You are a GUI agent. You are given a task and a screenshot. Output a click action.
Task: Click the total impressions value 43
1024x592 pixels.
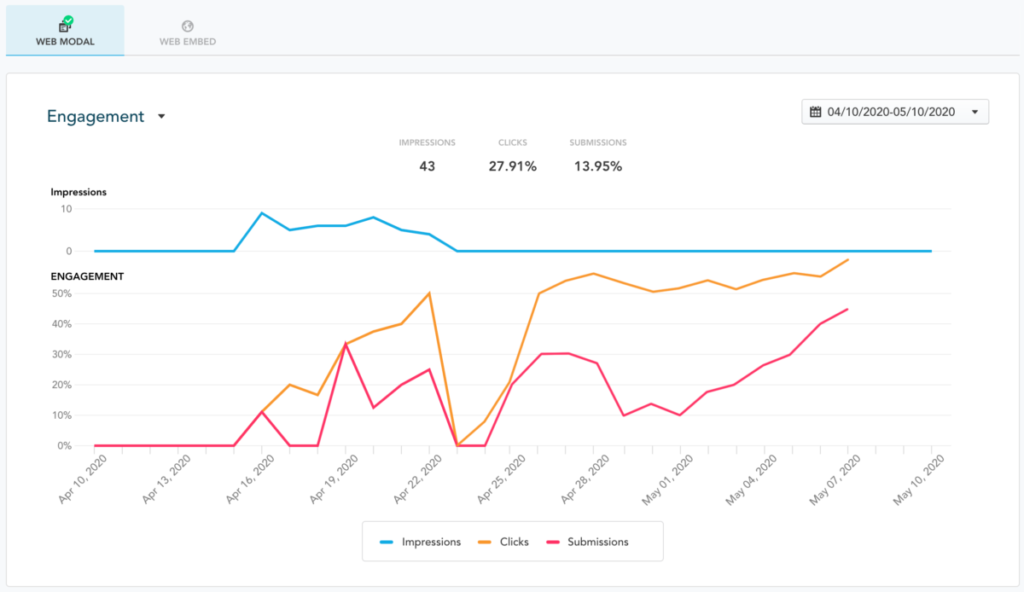[x=427, y=166]
